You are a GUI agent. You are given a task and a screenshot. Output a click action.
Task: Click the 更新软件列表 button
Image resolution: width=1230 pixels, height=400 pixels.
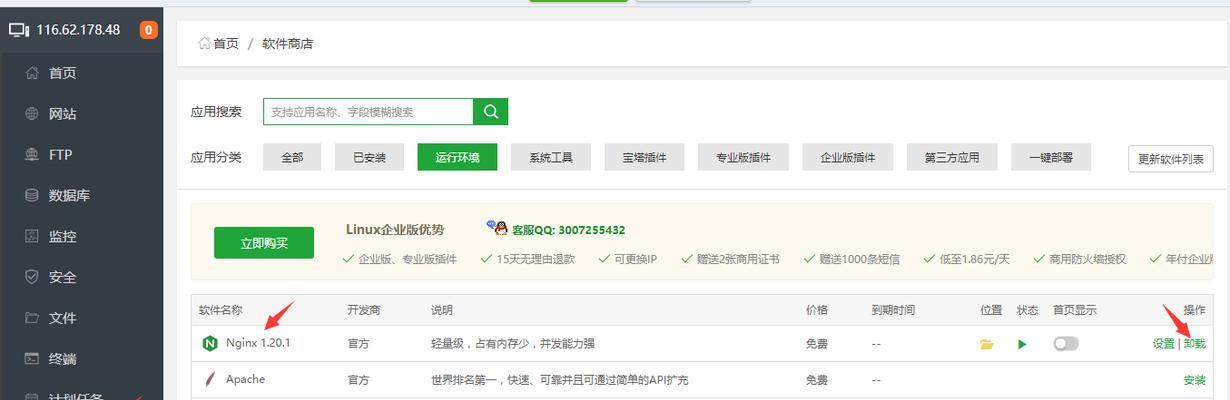click(1171, 158)
